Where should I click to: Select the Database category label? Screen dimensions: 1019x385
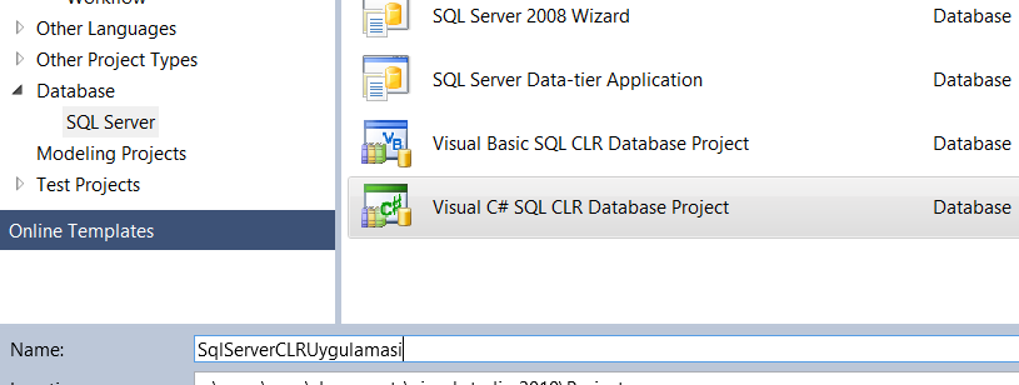(x=75, y=91)
